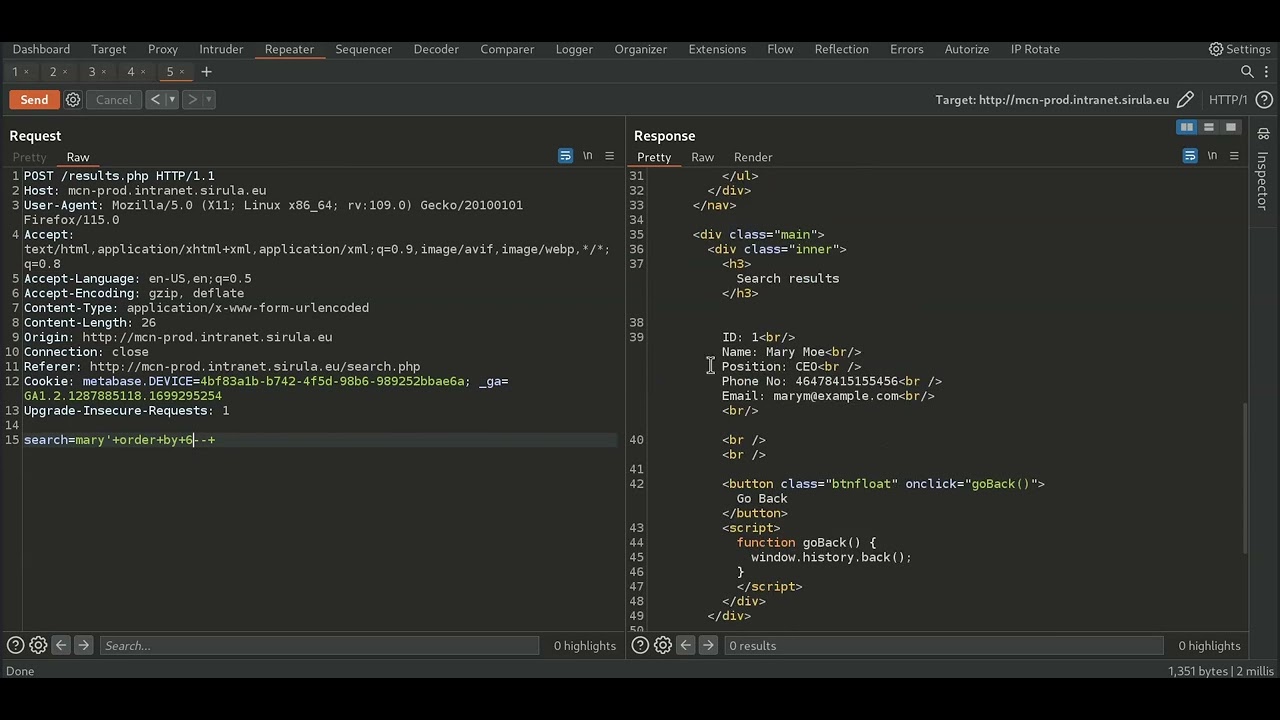The width and height of the screenshot is (1280, 720).
Task: Select Pretty view in Request editor
Action: pos(29,157)
